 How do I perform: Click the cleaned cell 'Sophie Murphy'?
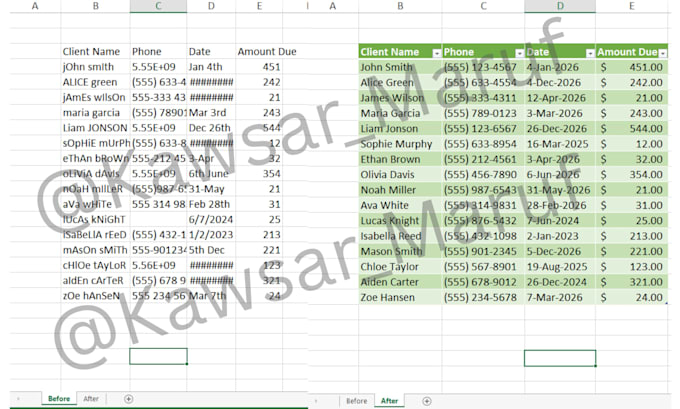(400, 144)
